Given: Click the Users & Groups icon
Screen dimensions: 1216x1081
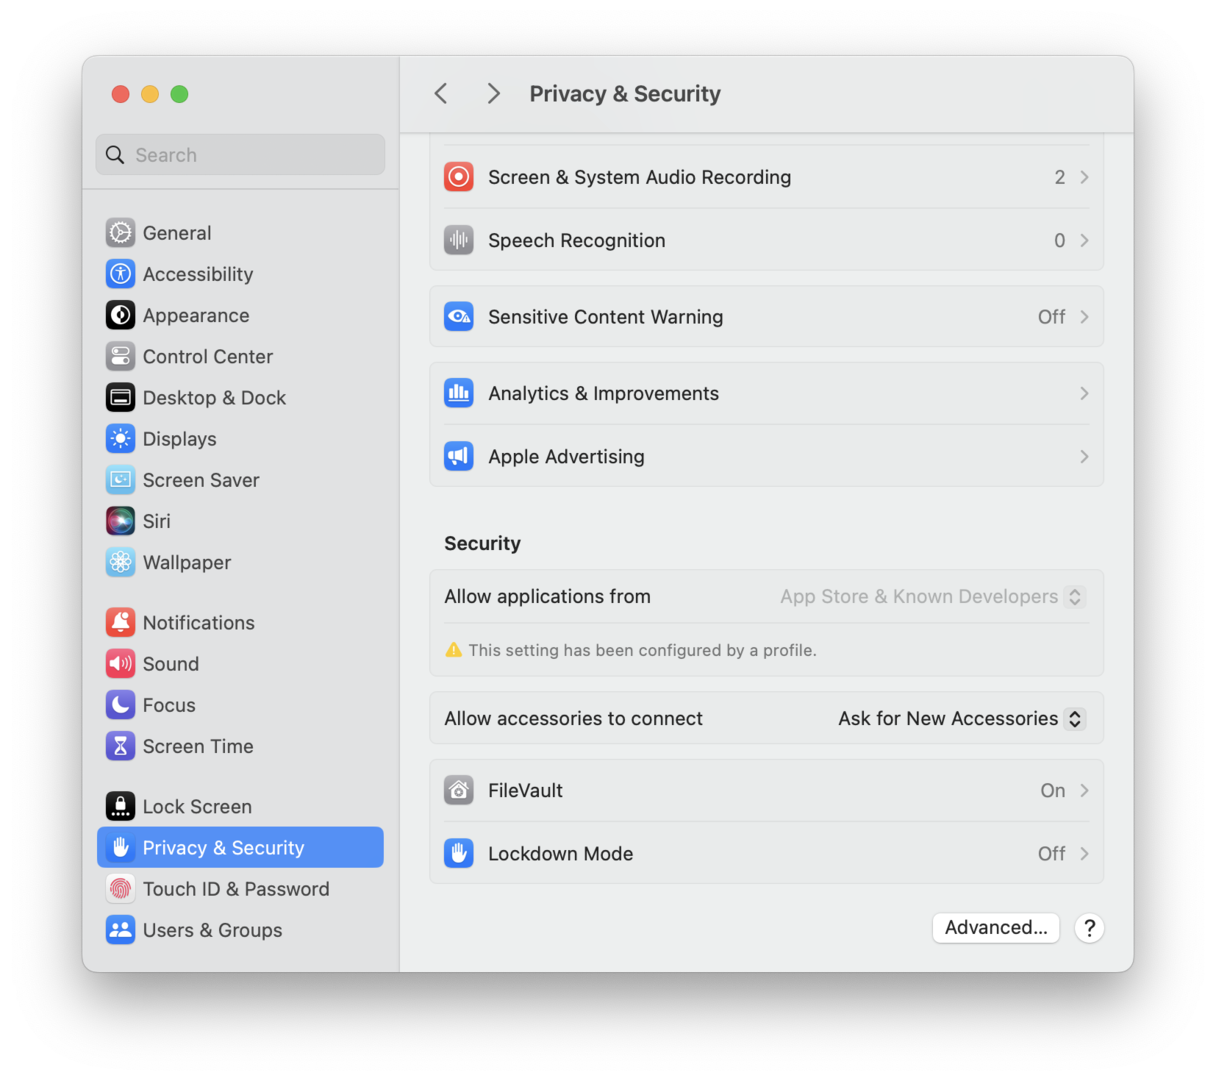Looking at the screenshot, I should click(120, 930).
